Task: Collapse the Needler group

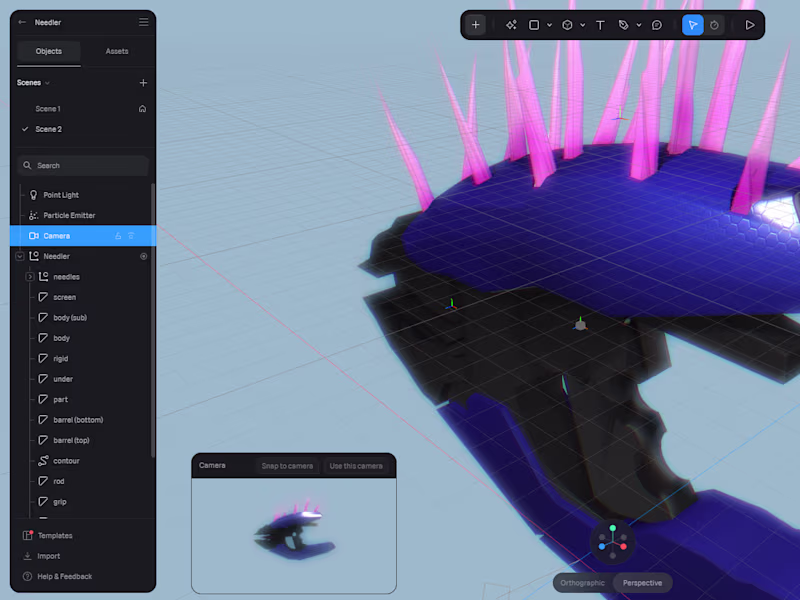Action: click(x=20, y=256)
